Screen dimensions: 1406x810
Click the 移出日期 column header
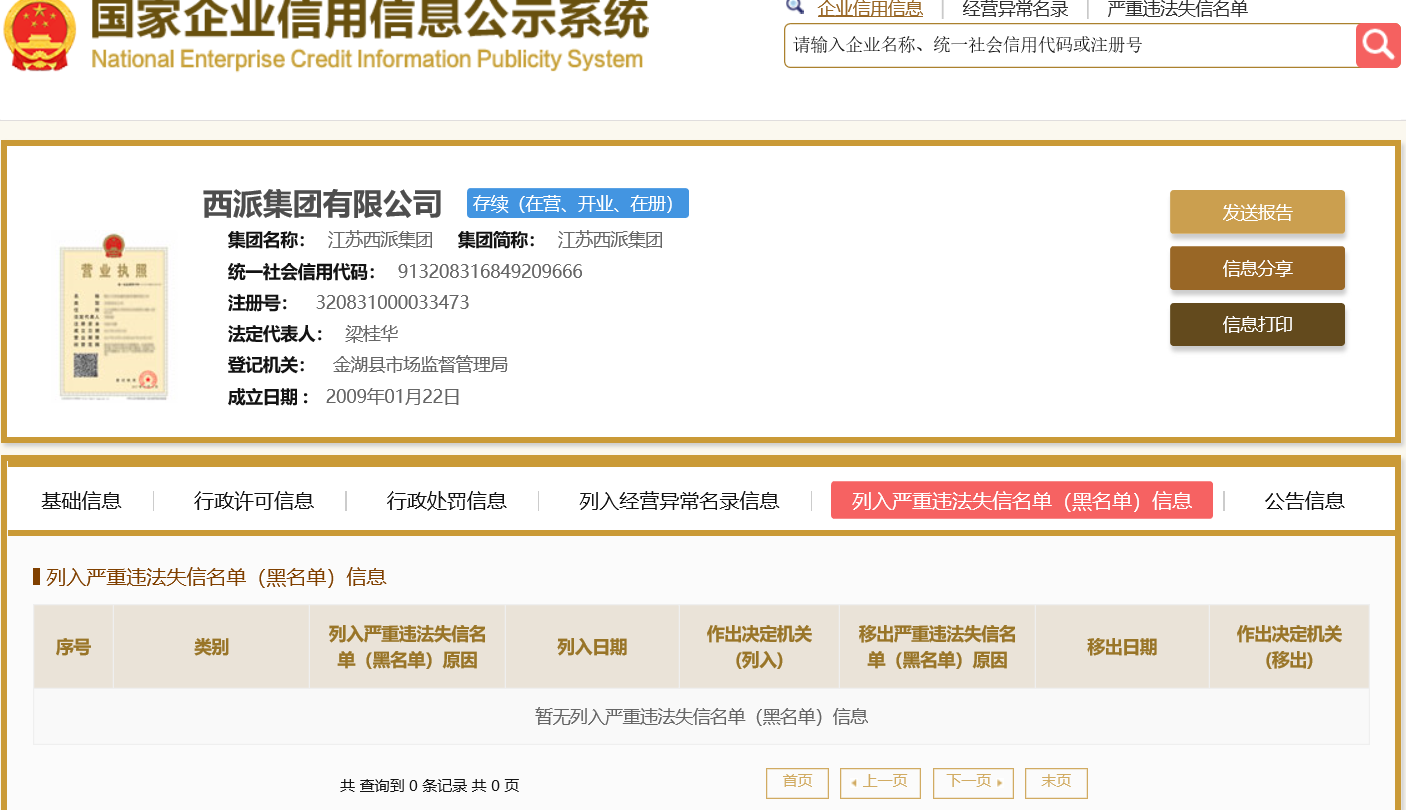click(x=1122, y=647)
